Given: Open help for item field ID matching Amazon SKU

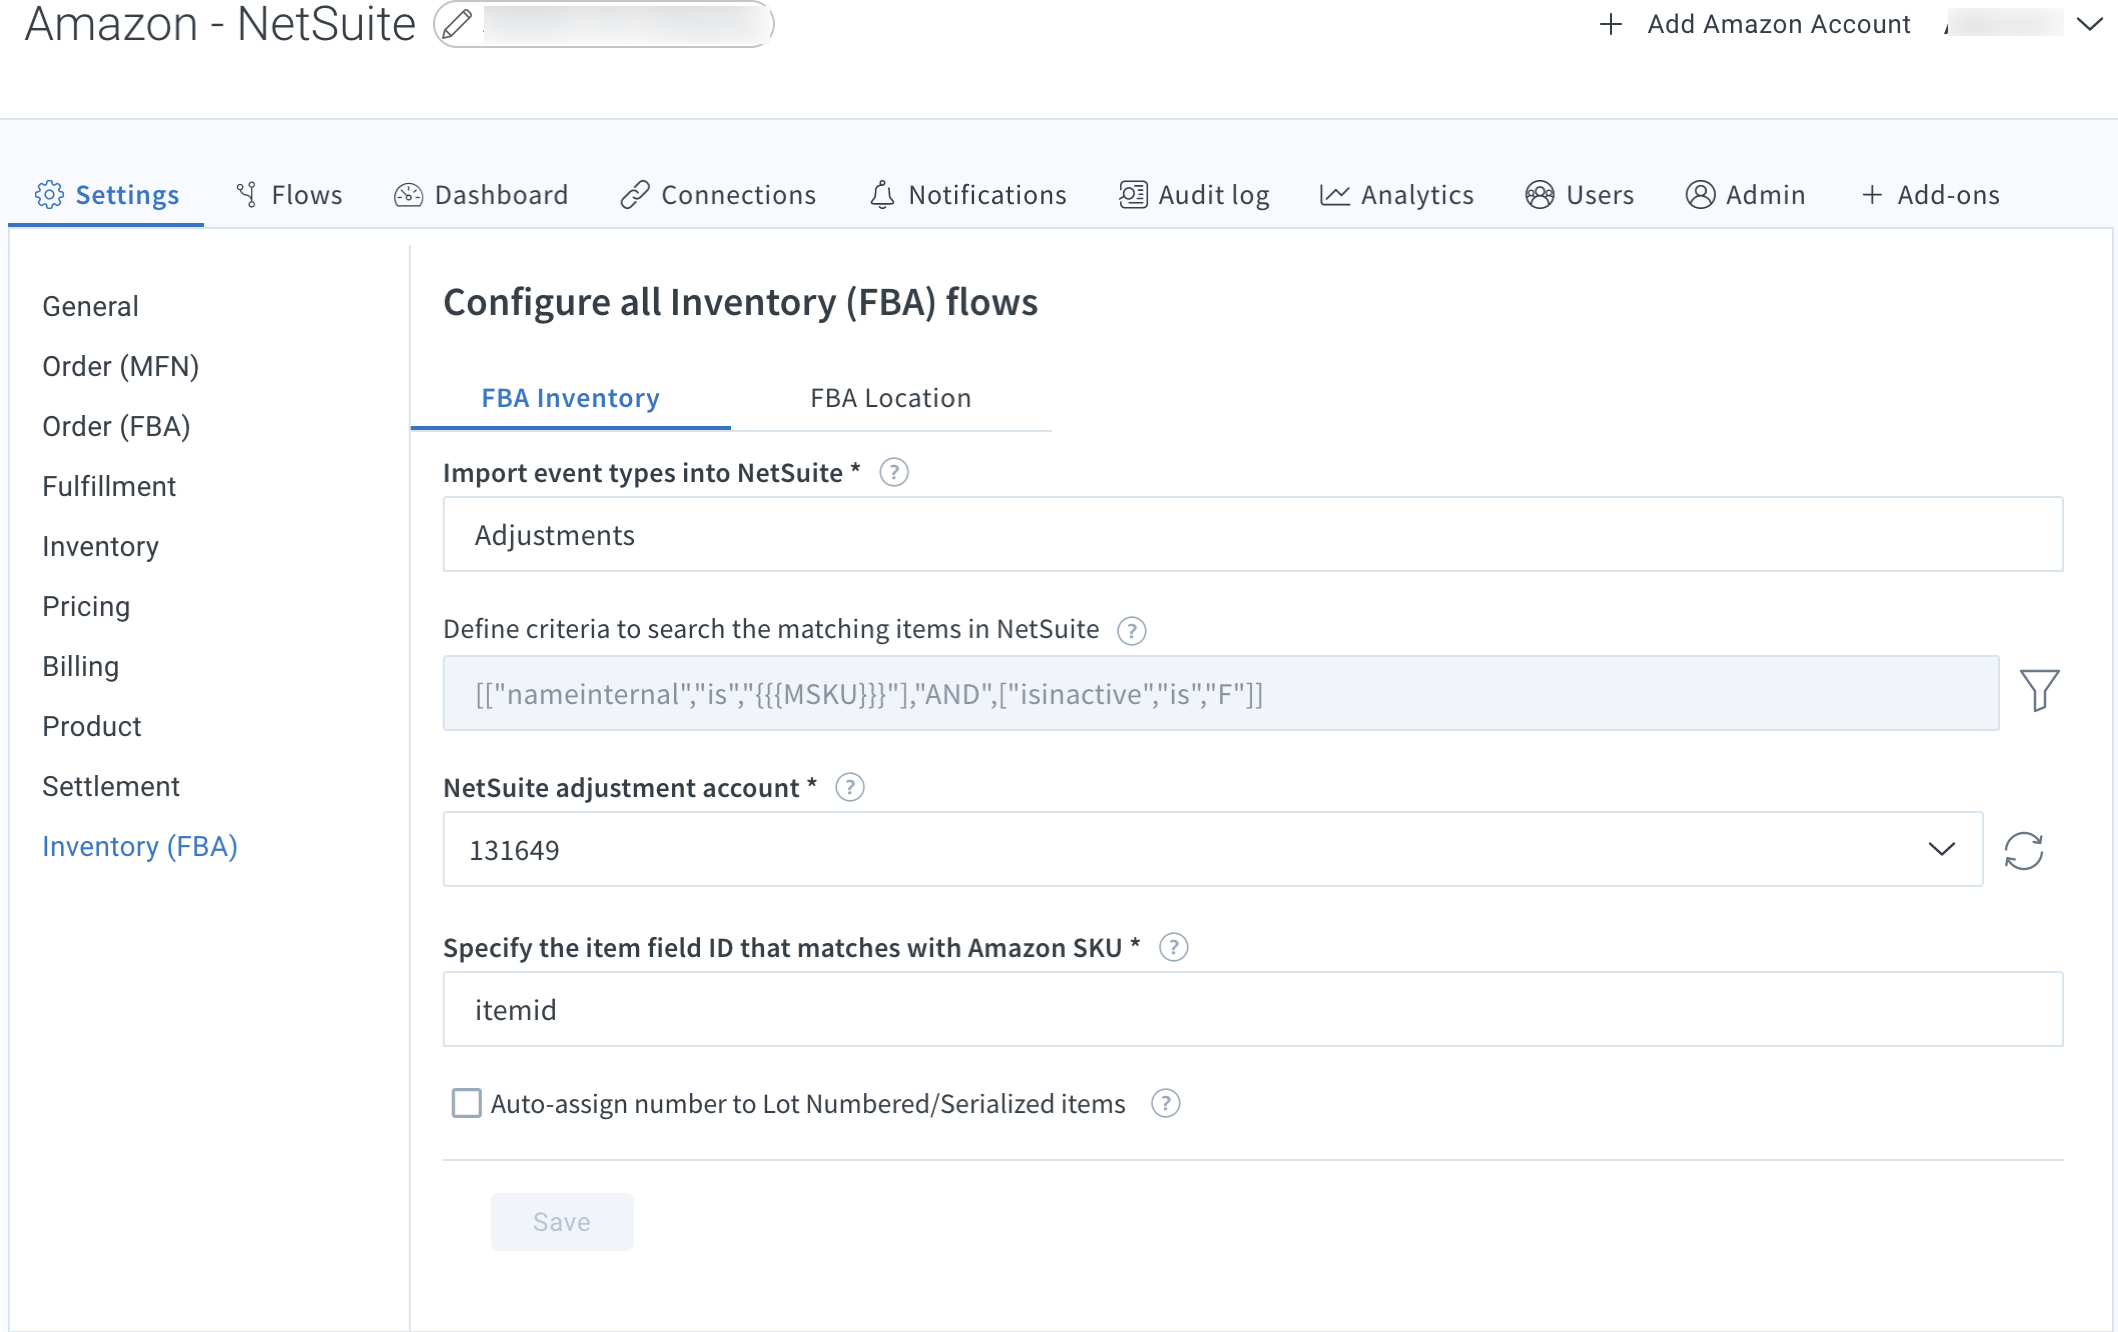Looking at the screenshot, I should pyautogui.click(x=1173, y=947).
